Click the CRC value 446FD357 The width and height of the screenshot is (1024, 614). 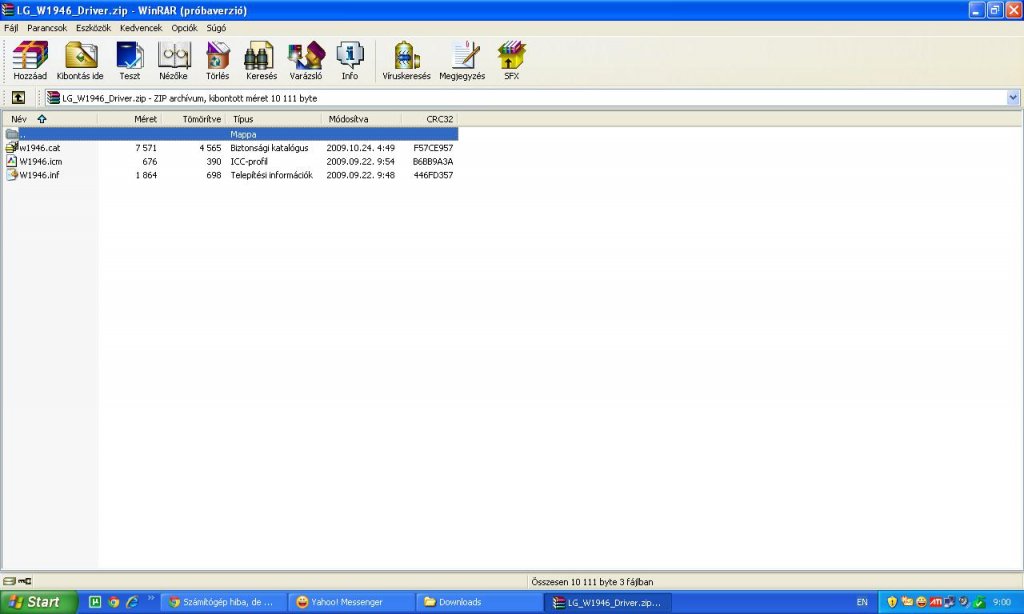(433, 175)
